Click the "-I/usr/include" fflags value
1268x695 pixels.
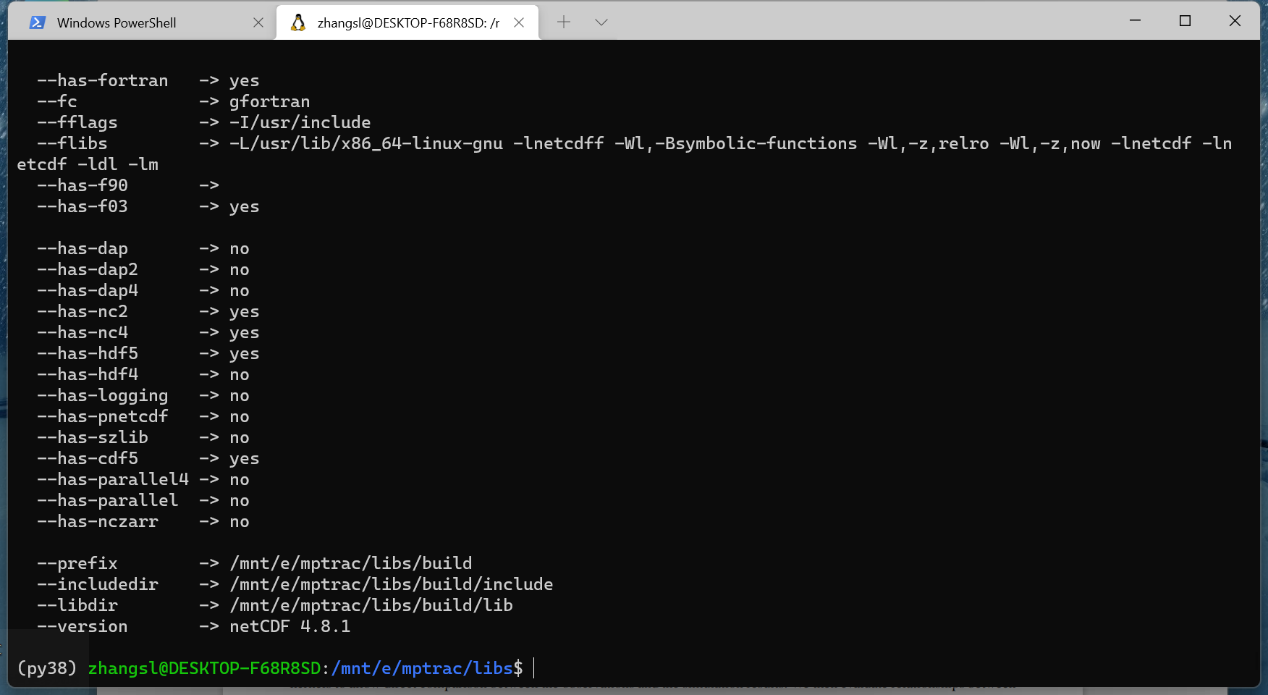[300, 122]
